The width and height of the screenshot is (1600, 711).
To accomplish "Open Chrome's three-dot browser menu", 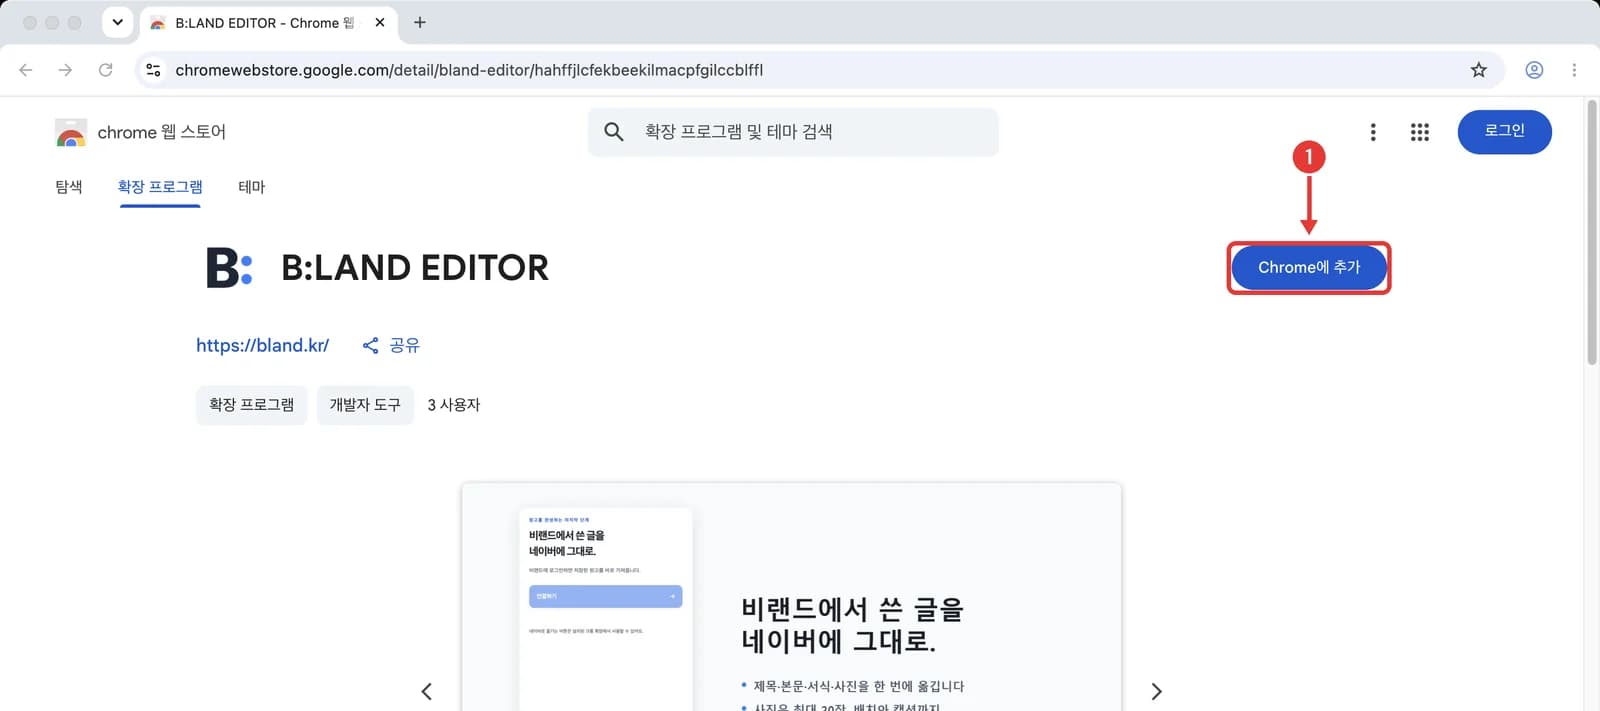I will tap(1574, 70).
